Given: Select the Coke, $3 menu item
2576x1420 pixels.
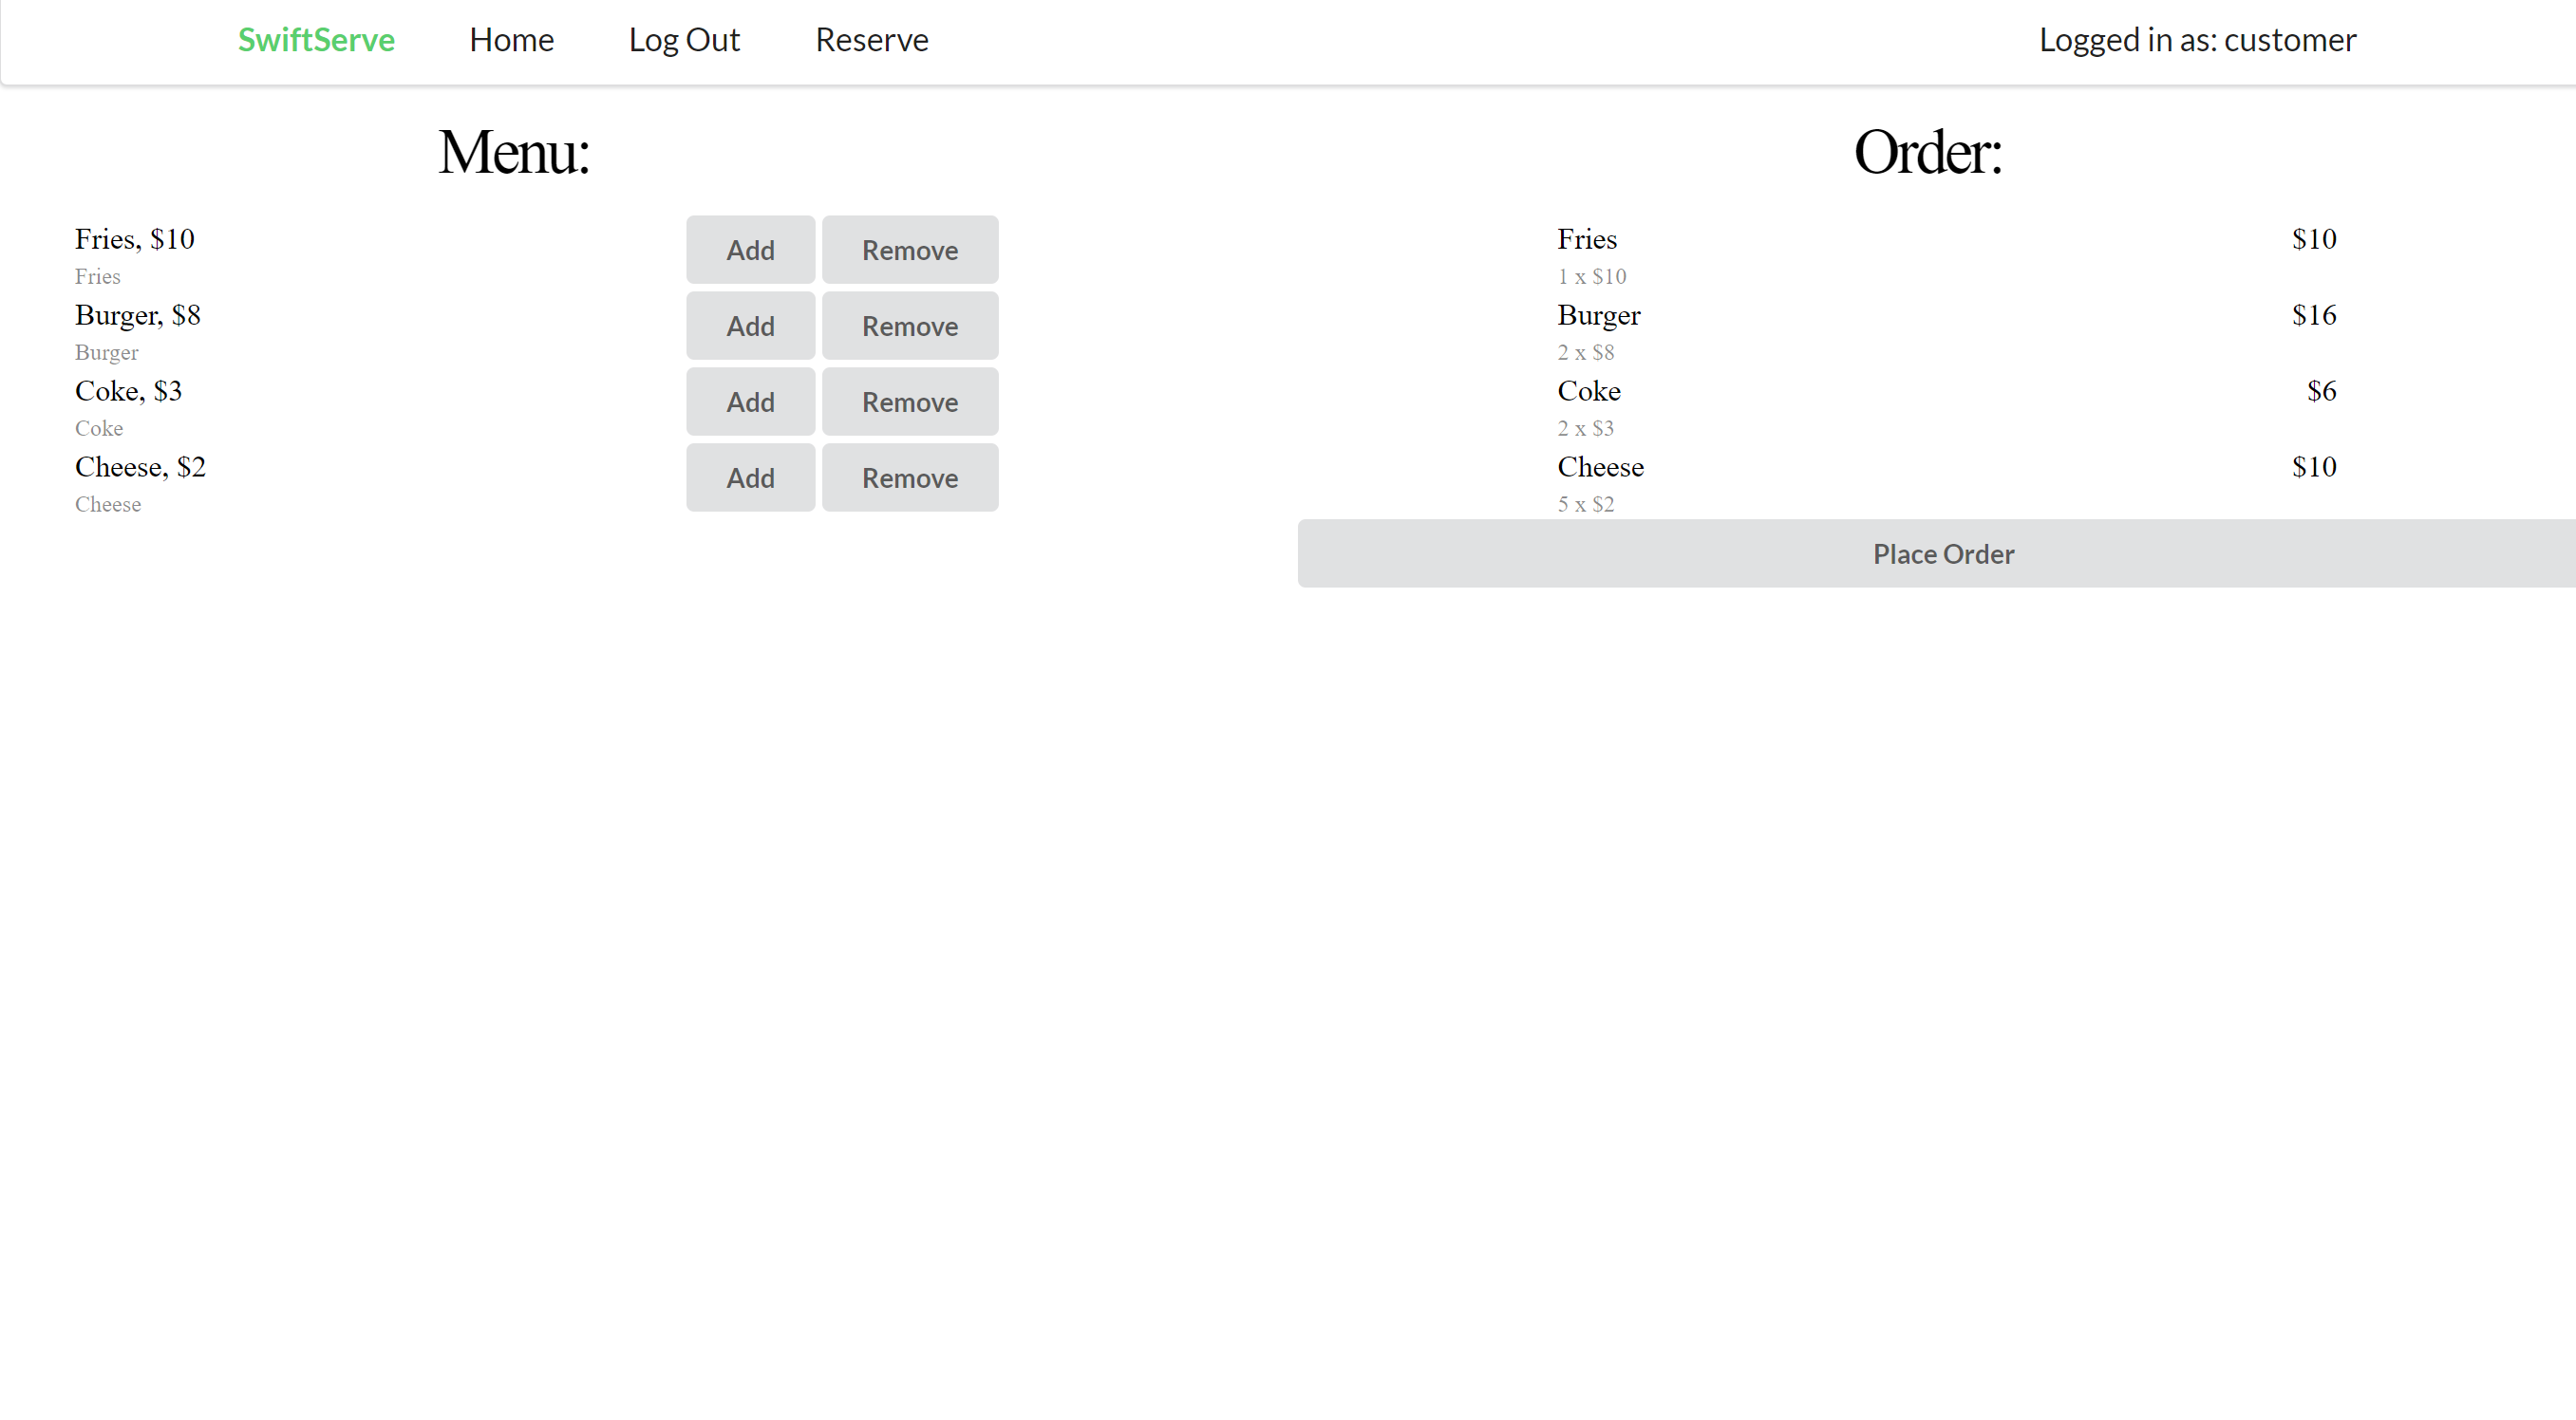Looking at the screenshot, I should [128, 391].
